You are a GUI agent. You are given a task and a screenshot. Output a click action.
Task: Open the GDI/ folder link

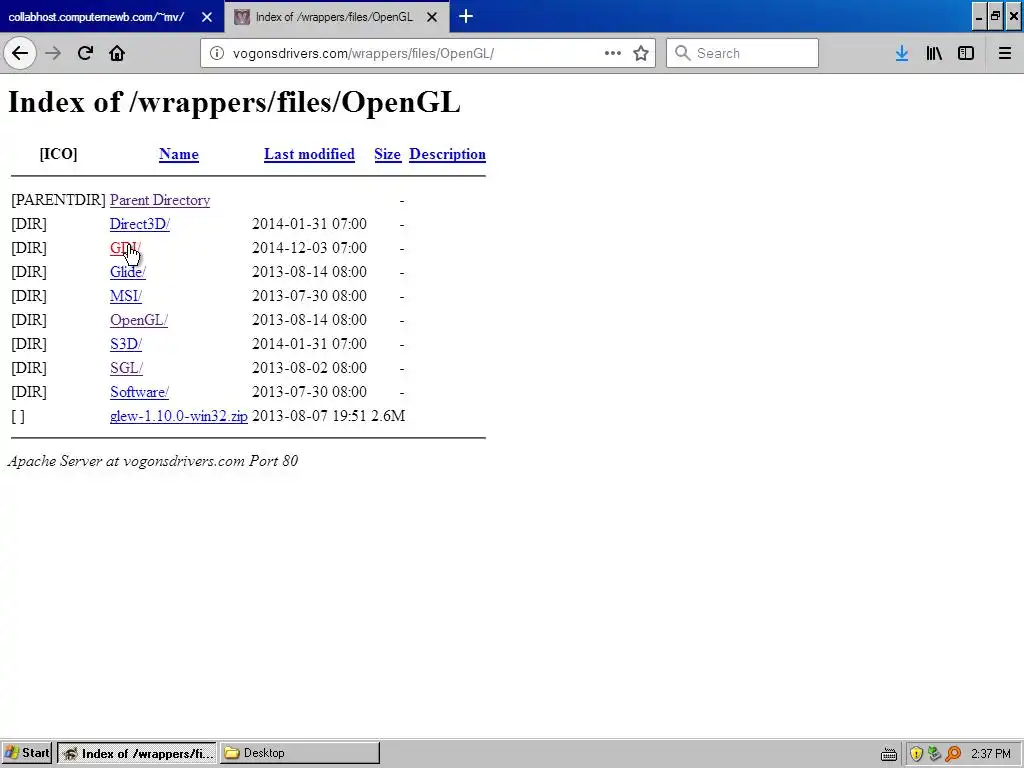pos(125,248)
